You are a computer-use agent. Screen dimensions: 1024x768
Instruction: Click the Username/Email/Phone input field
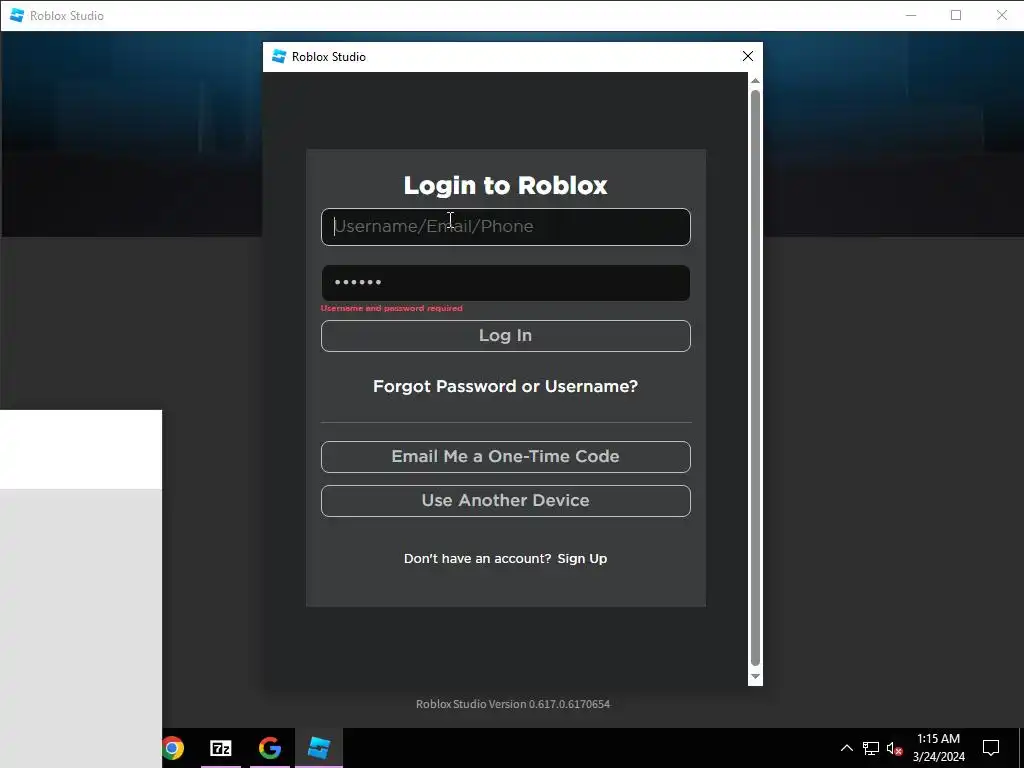[505, 227]
